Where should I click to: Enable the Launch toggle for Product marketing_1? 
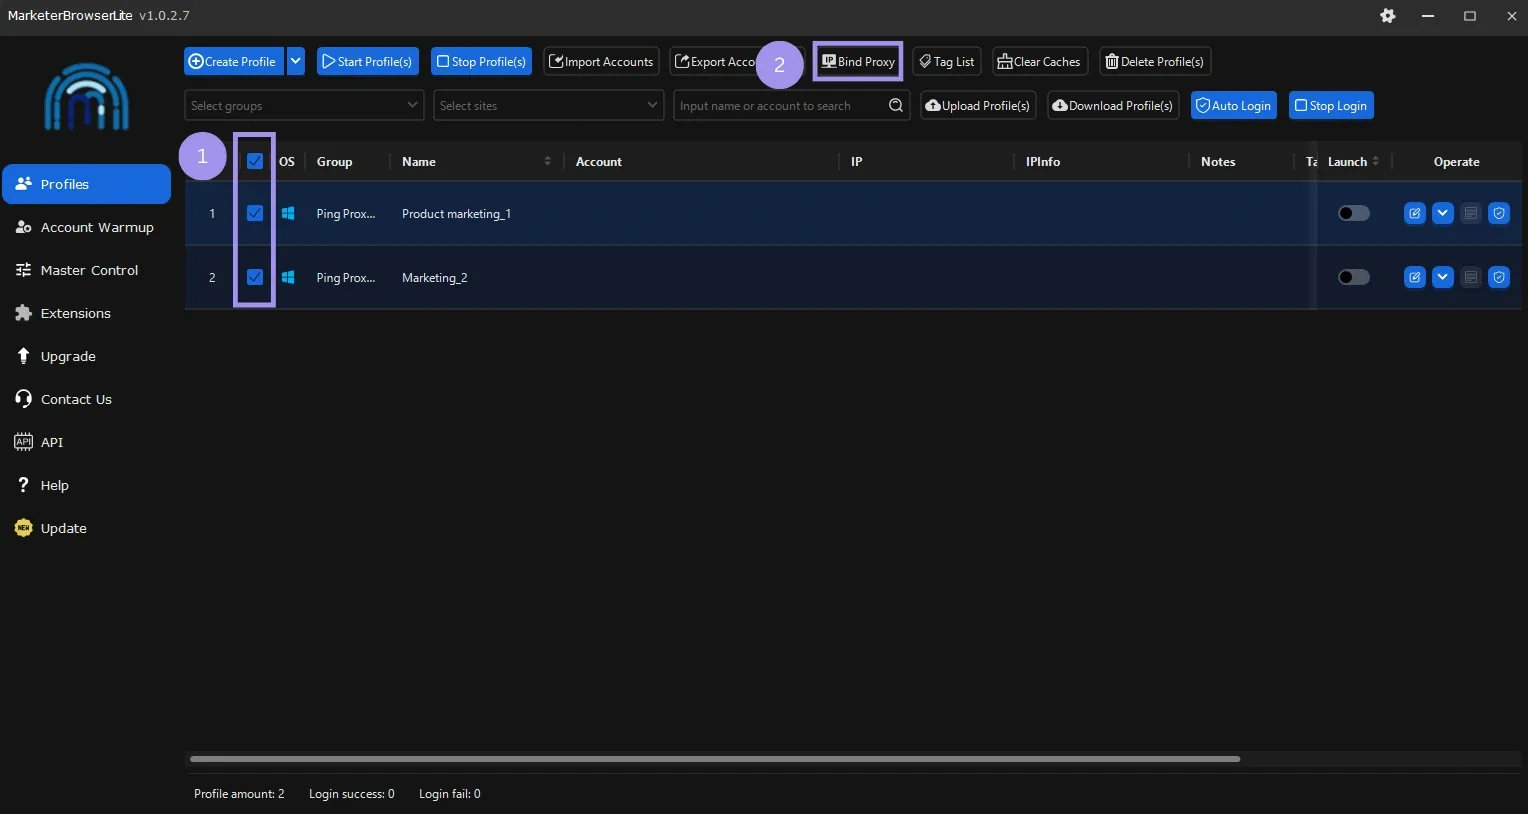1353,213
